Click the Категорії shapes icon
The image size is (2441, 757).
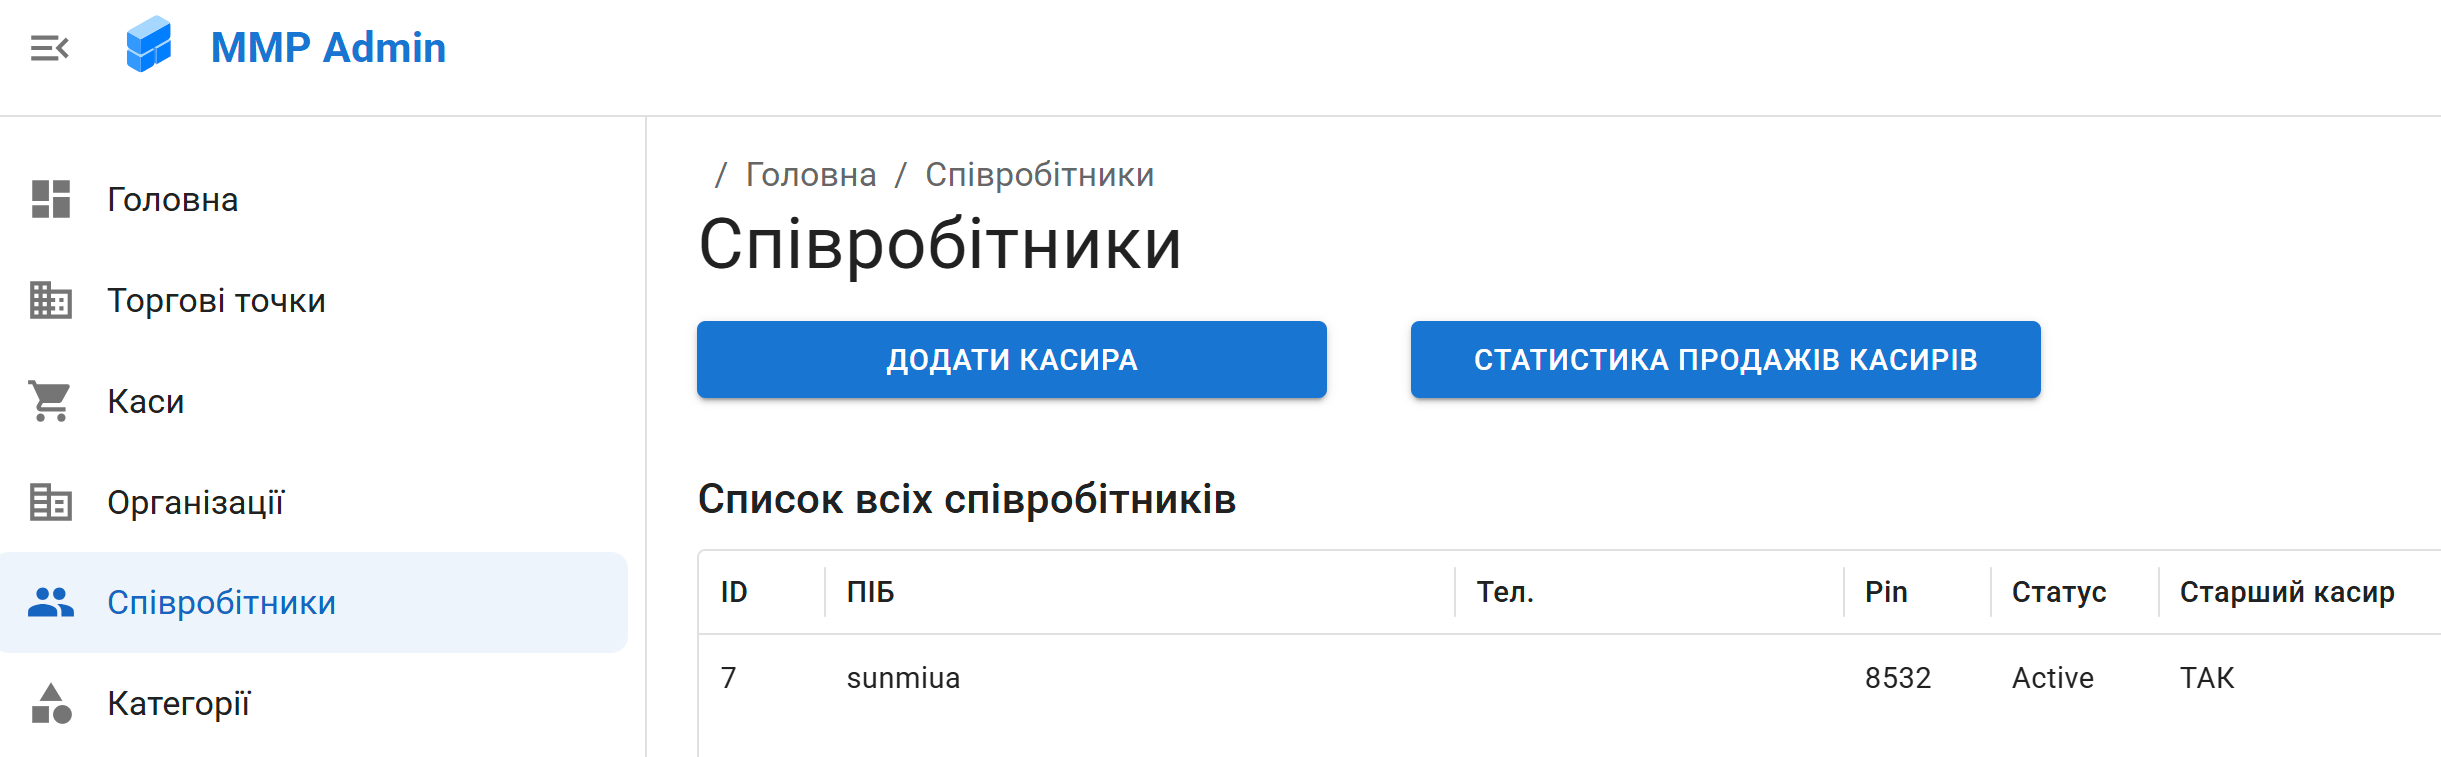point(51,703)
